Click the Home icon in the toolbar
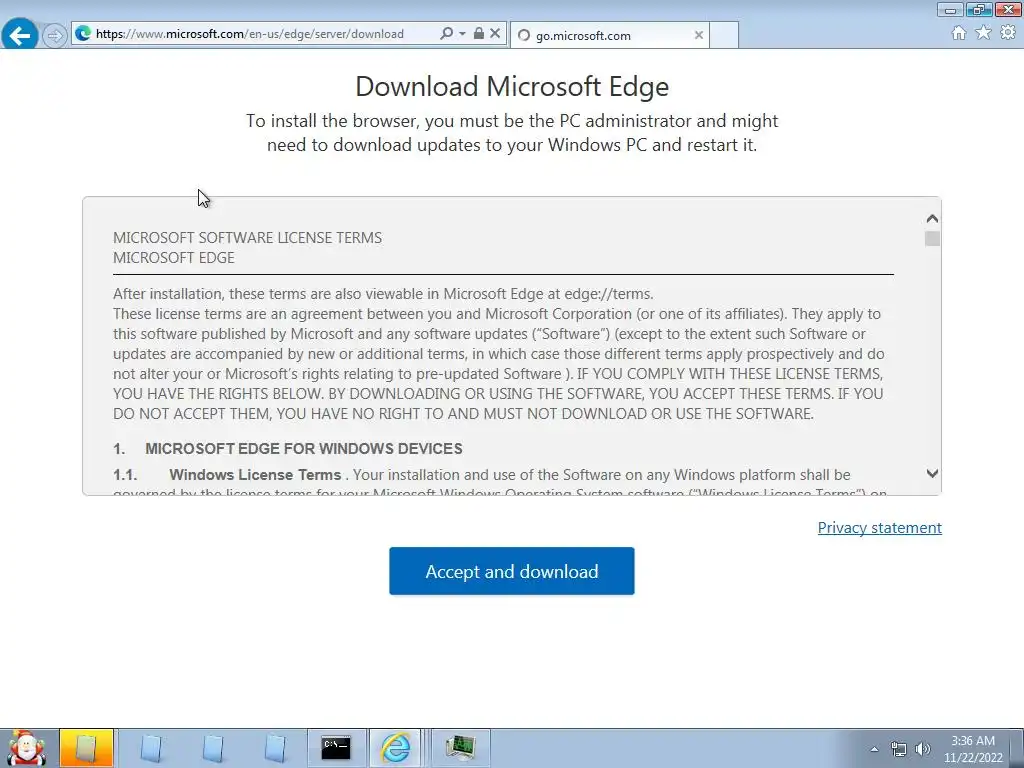This screenshot has width=1024, height=768. (959, 33)
